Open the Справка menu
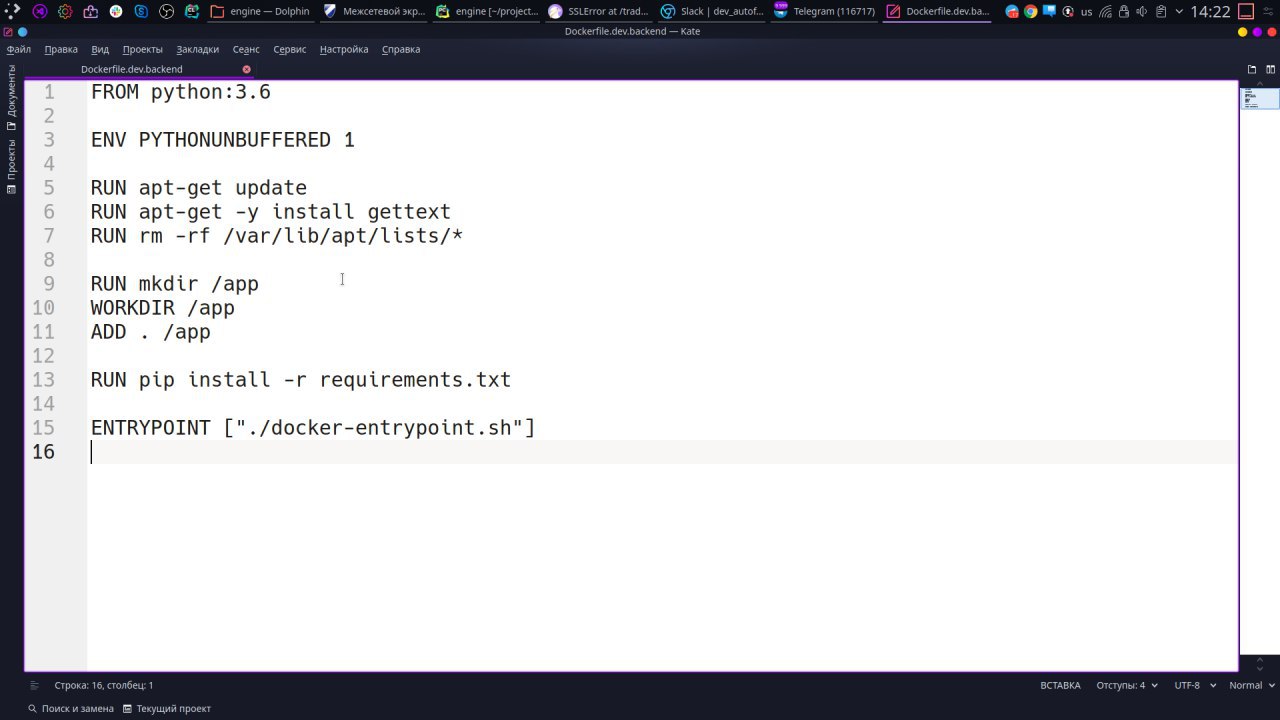The height and width of the screenshot is (720, 1280). click(401, 49)
